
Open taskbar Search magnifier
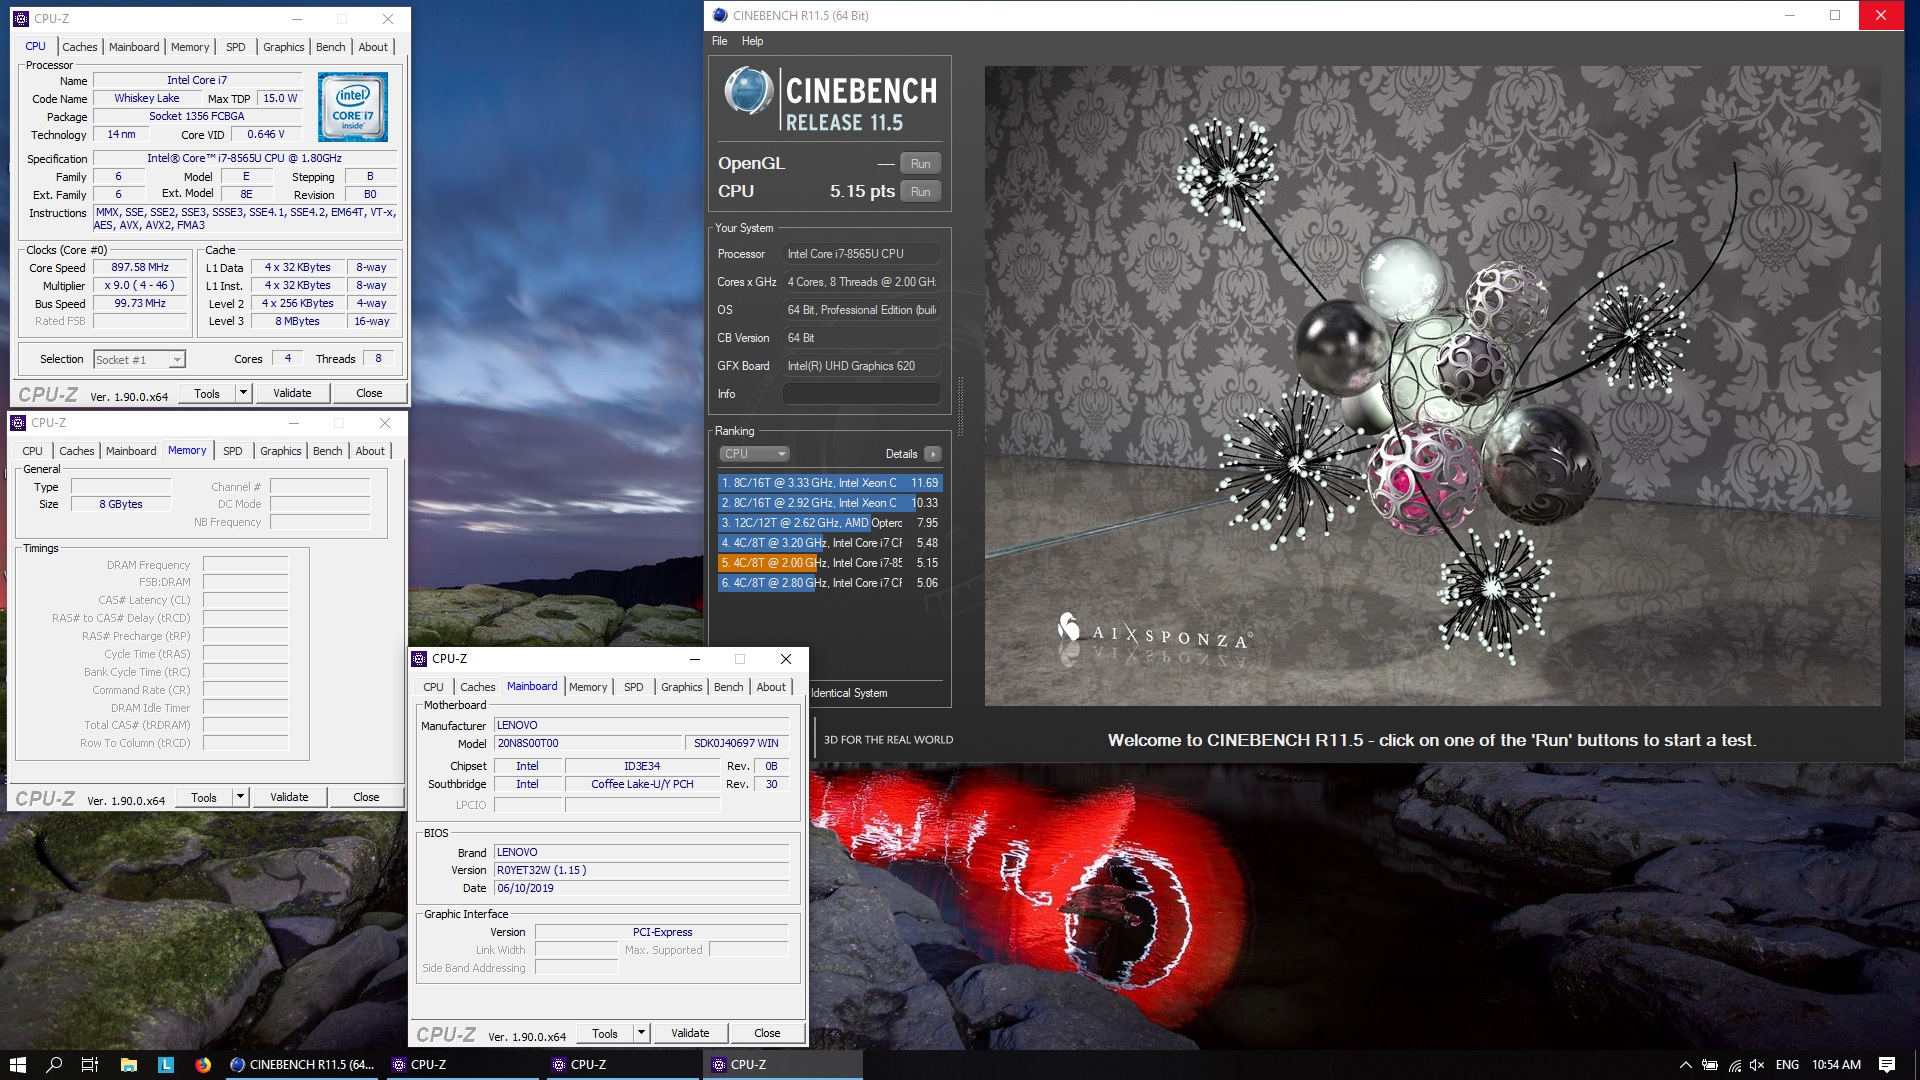click(x=54, y=1065)
